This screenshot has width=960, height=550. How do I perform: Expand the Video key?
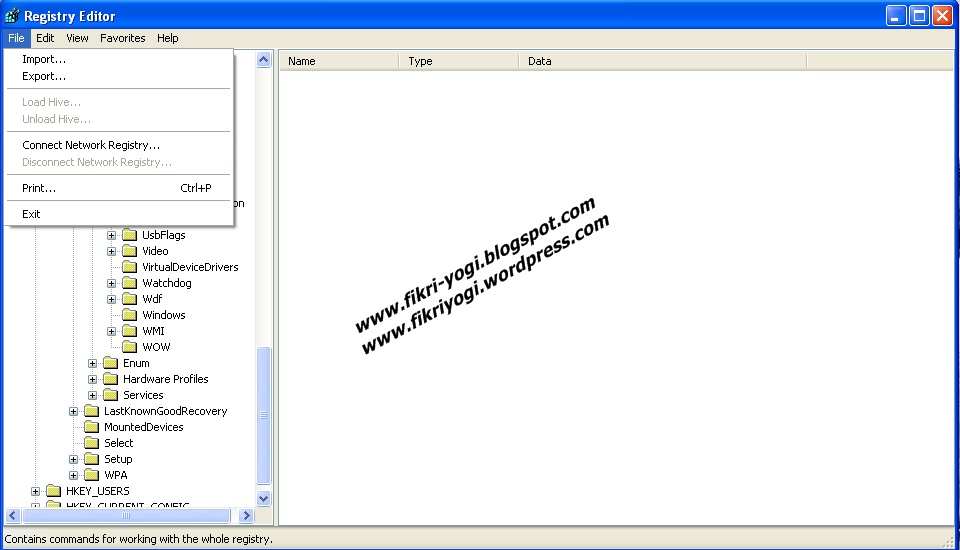tap(111, 251)
